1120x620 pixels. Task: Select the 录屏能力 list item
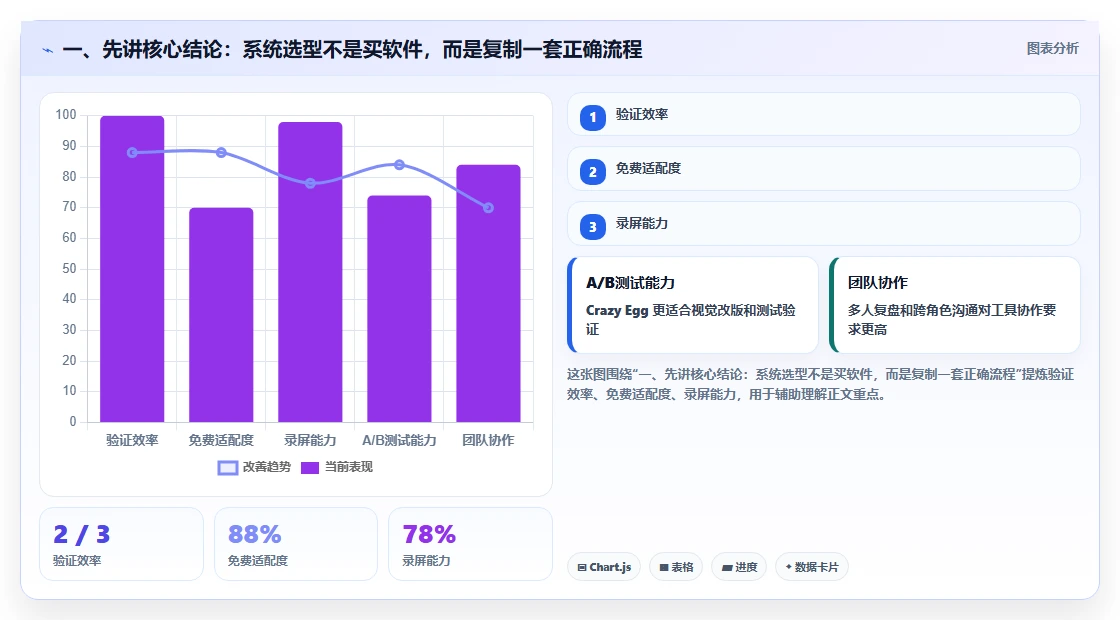(x=824, y=224)
